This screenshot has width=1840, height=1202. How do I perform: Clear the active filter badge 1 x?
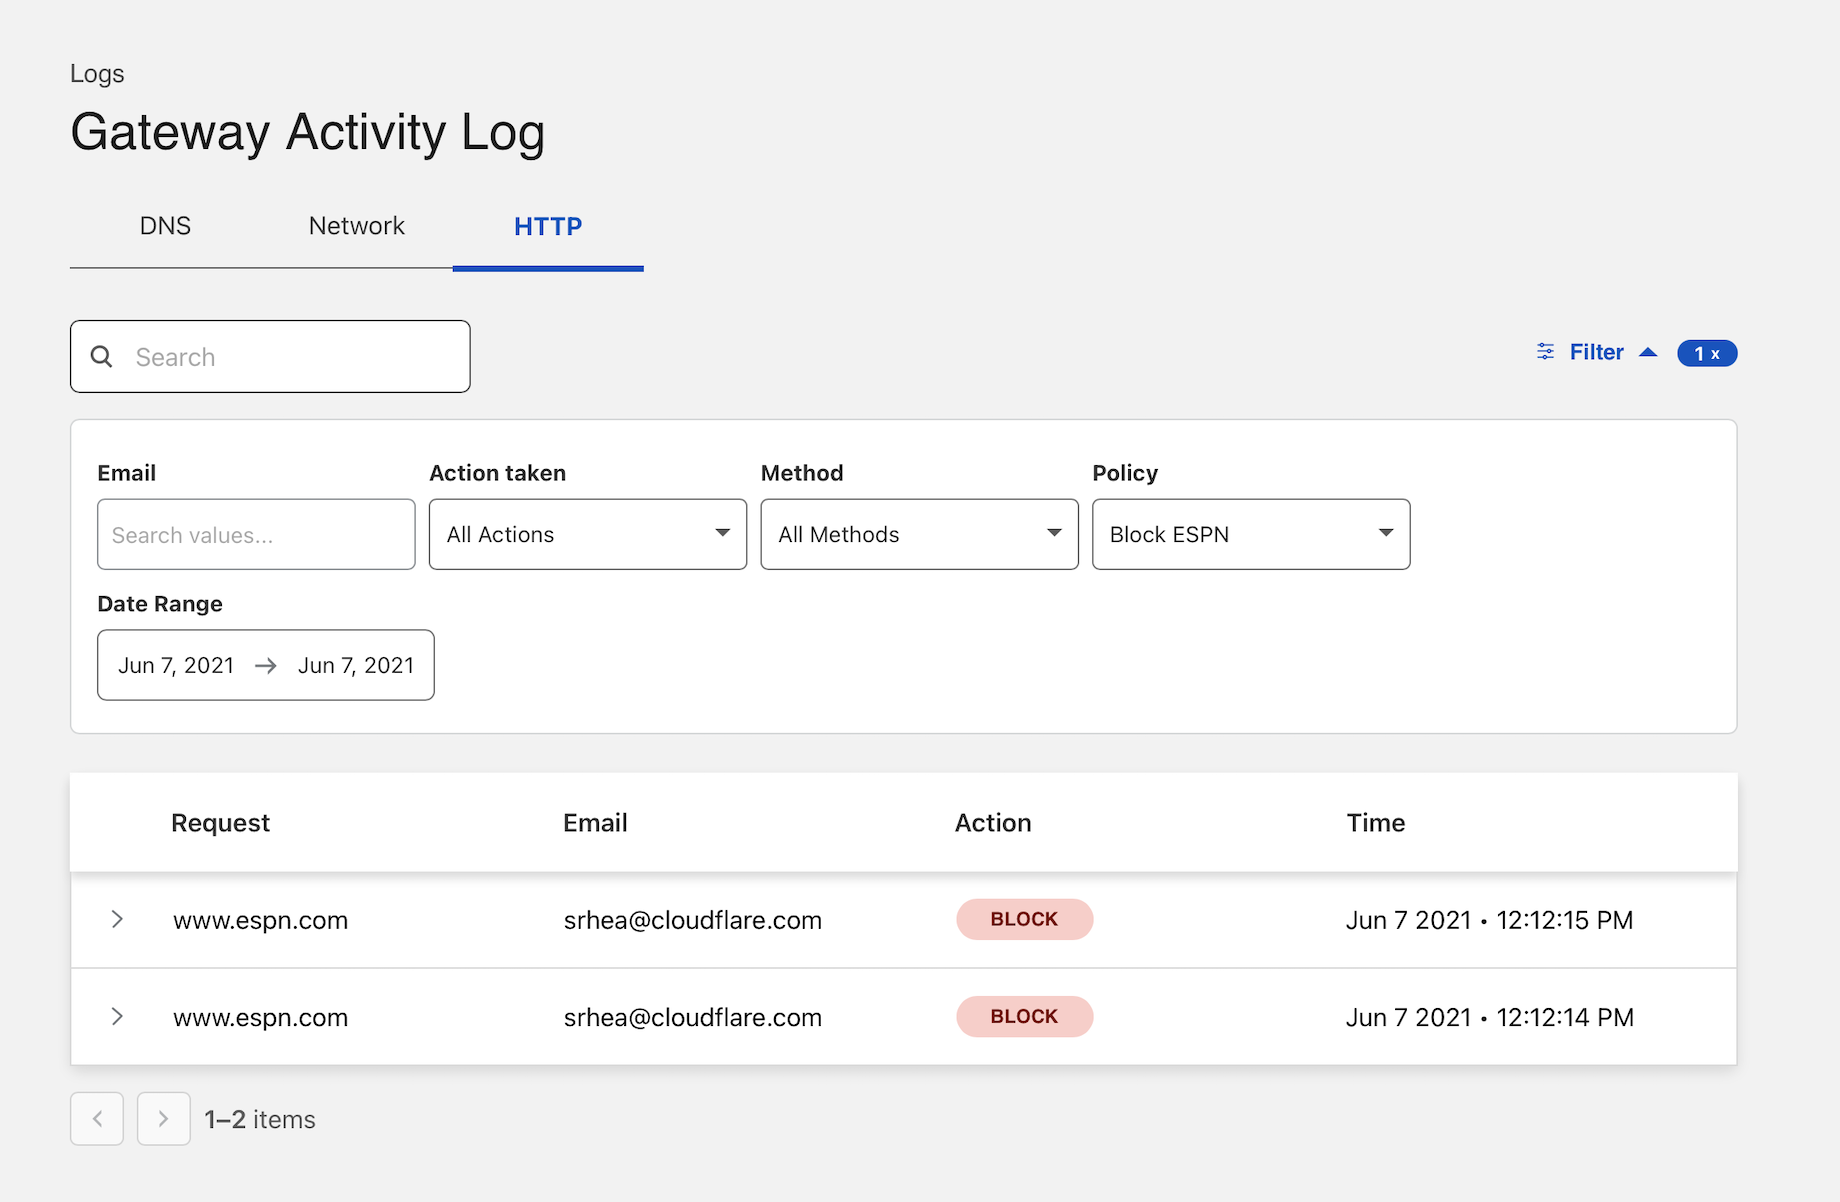[x=1706, y=353]
